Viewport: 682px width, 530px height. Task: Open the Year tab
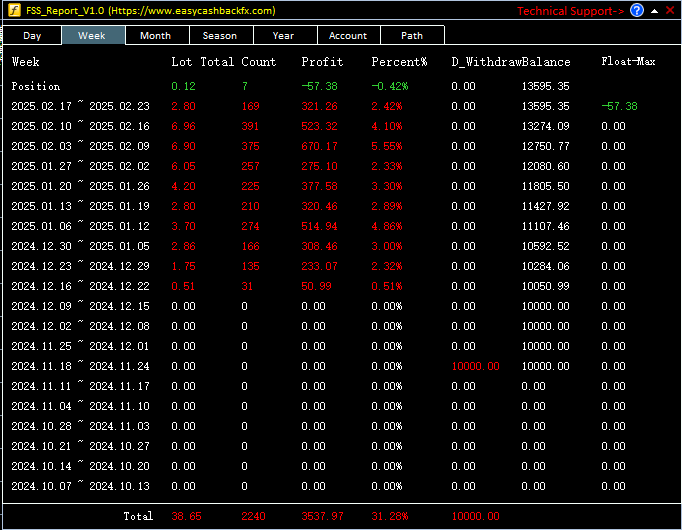[285, 36]
